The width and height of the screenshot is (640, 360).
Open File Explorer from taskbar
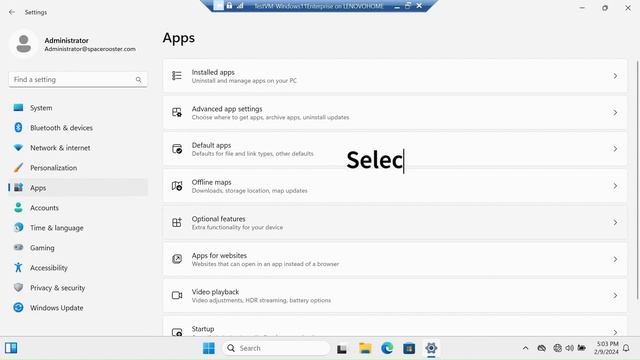[x=365, y=348]
